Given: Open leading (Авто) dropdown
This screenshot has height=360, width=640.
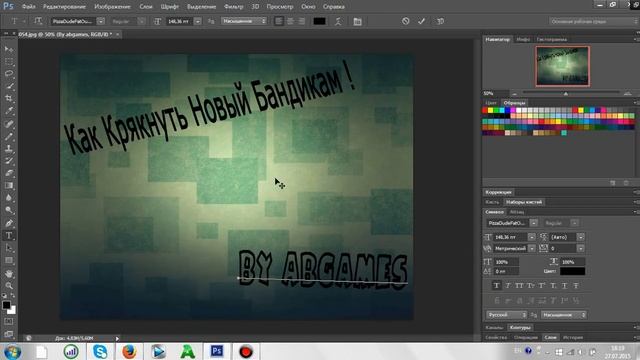Looking at the screenshot, I should pos(580,237).
